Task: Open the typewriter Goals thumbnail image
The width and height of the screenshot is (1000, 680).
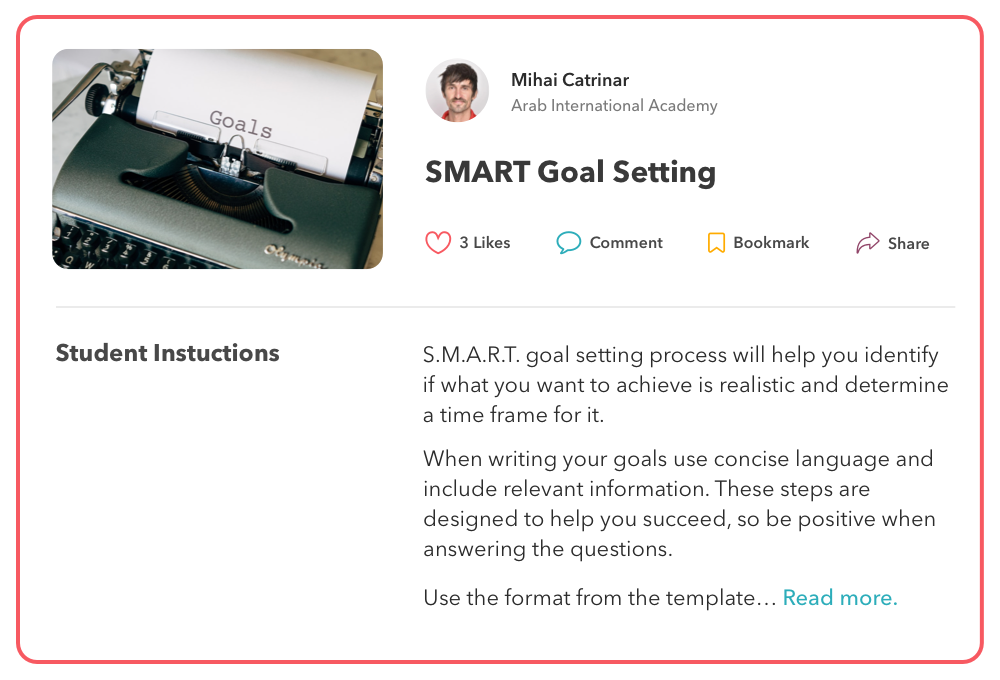Action: point(217,159)
